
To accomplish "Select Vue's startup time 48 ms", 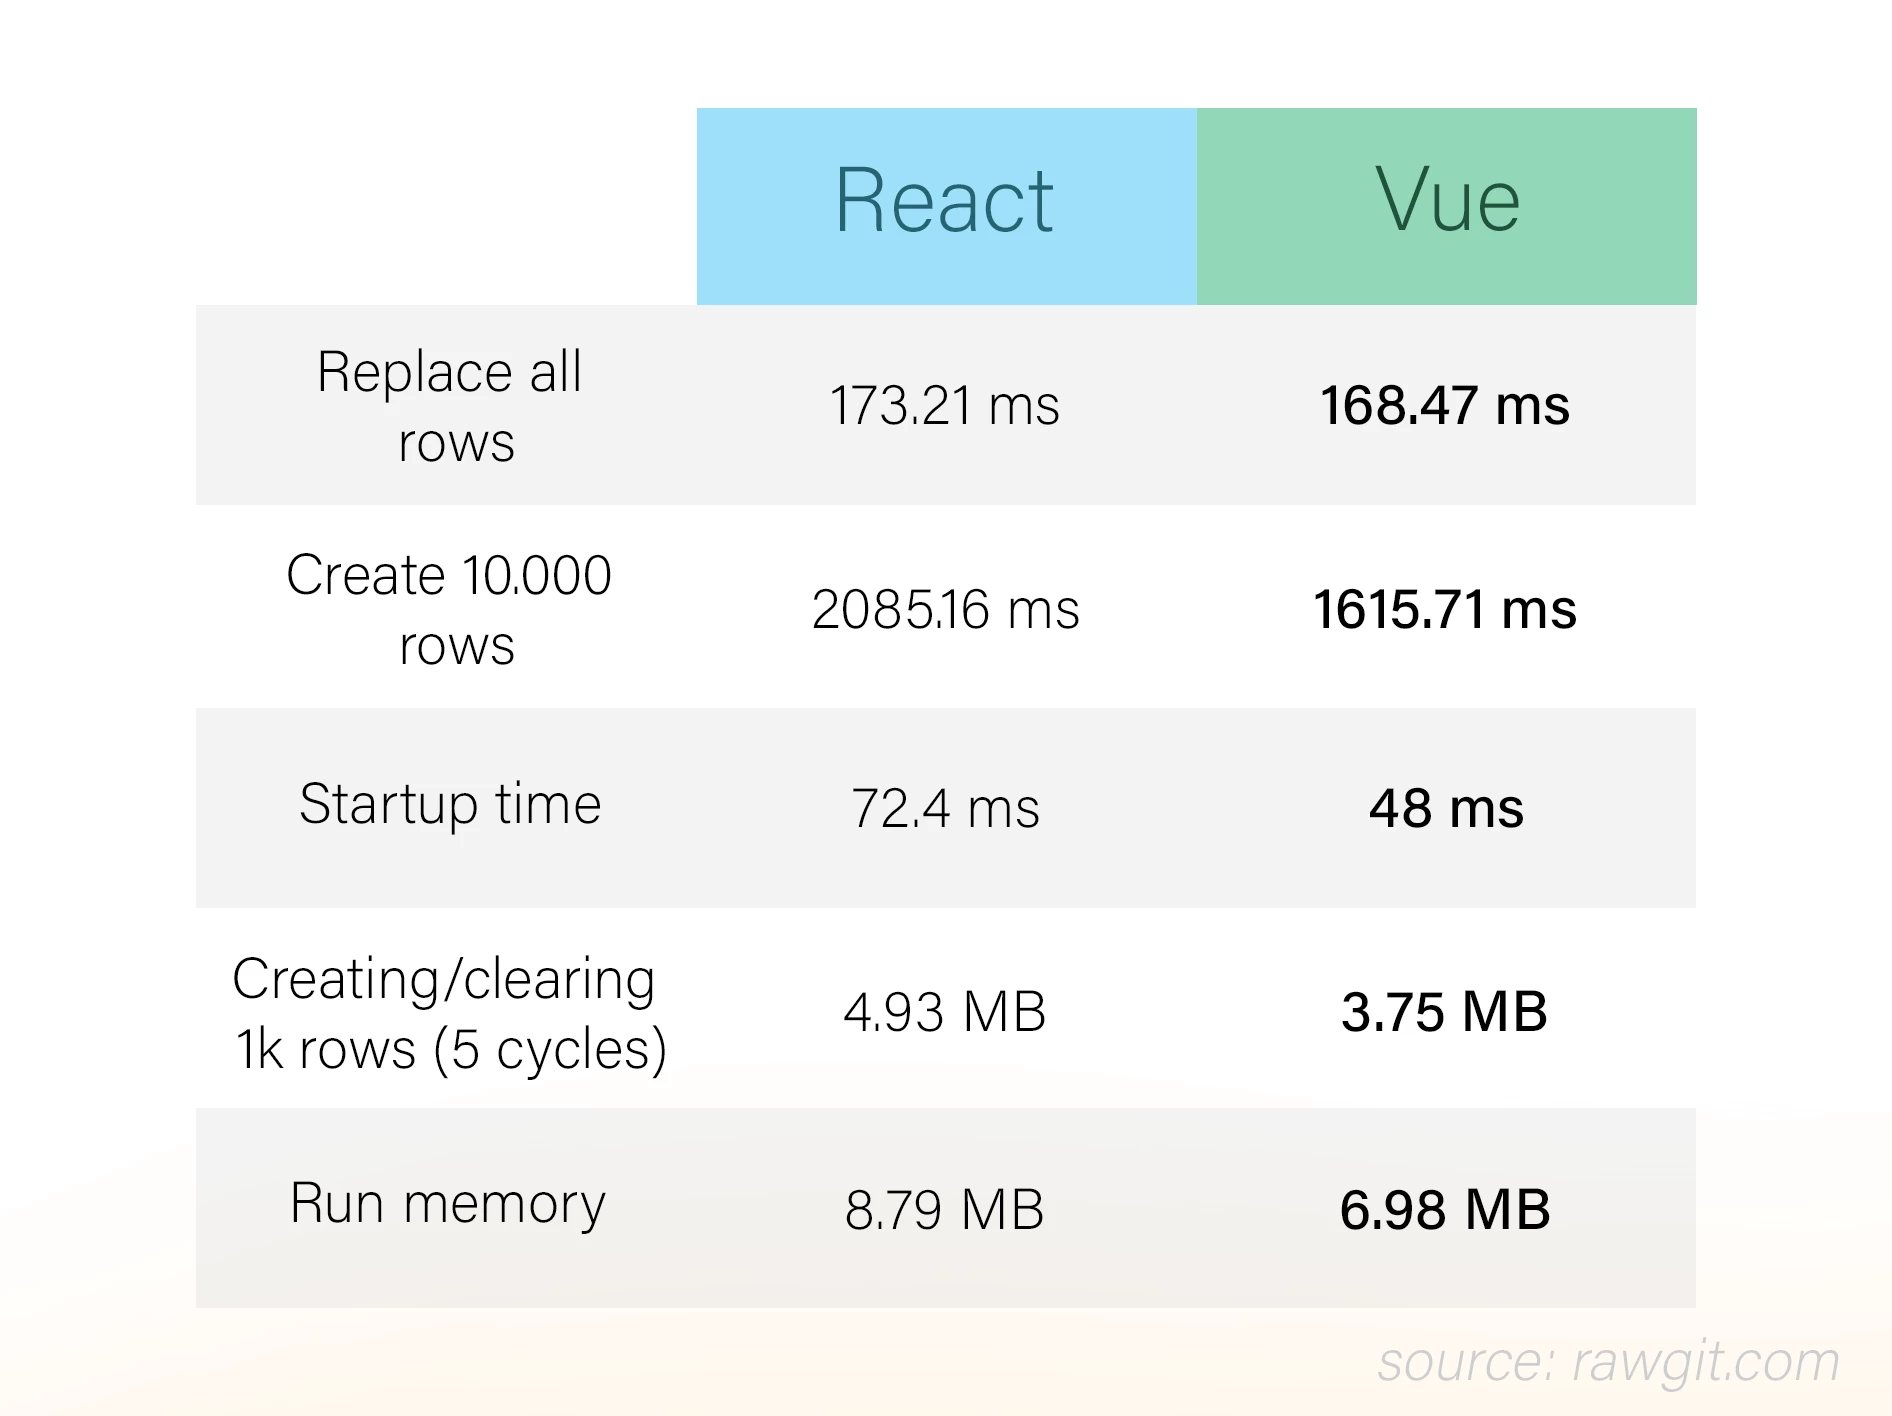I will [1446, 808].
